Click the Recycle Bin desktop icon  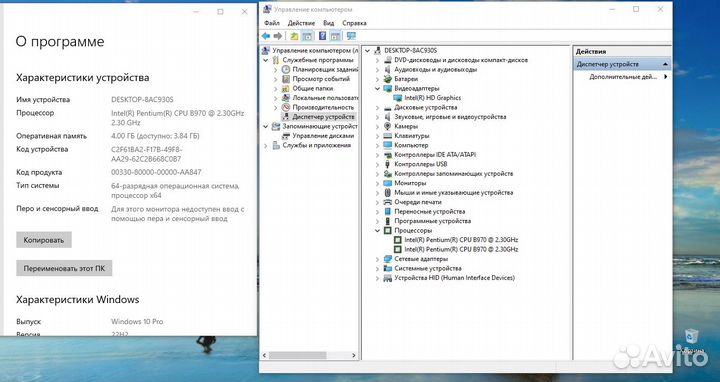click(x=691, y=337)
